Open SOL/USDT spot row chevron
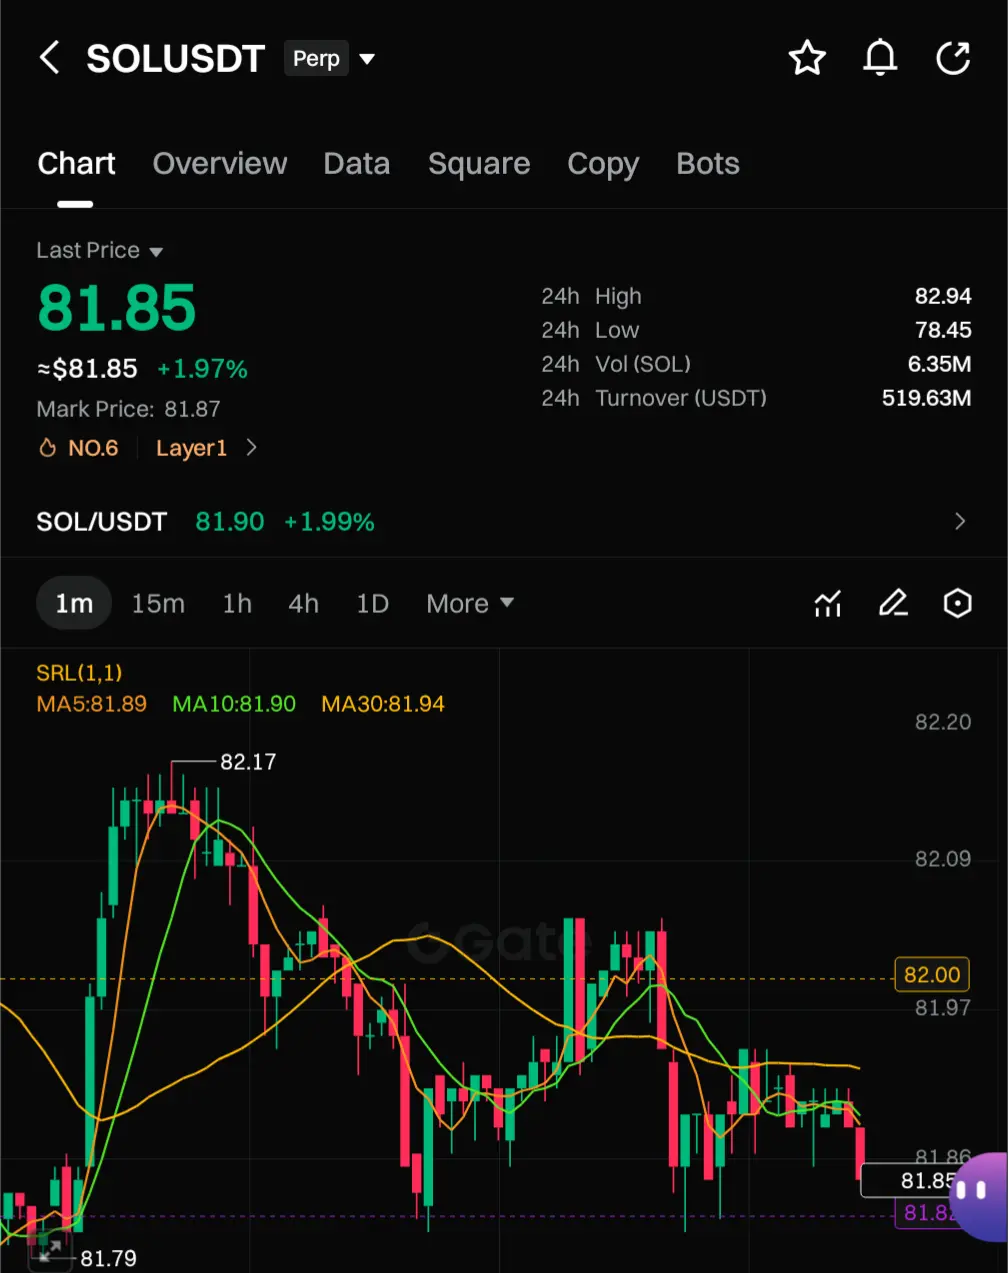 [x=960, y=521]
